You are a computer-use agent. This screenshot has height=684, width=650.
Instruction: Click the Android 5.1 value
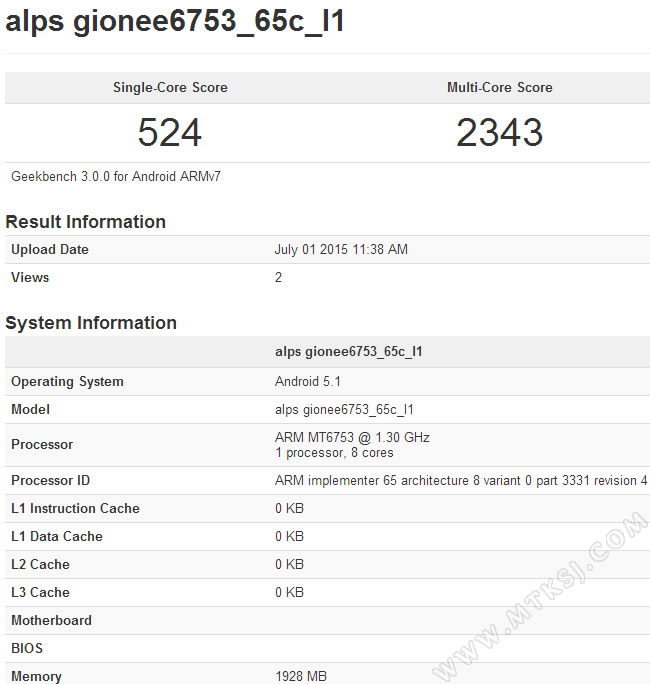308,382
